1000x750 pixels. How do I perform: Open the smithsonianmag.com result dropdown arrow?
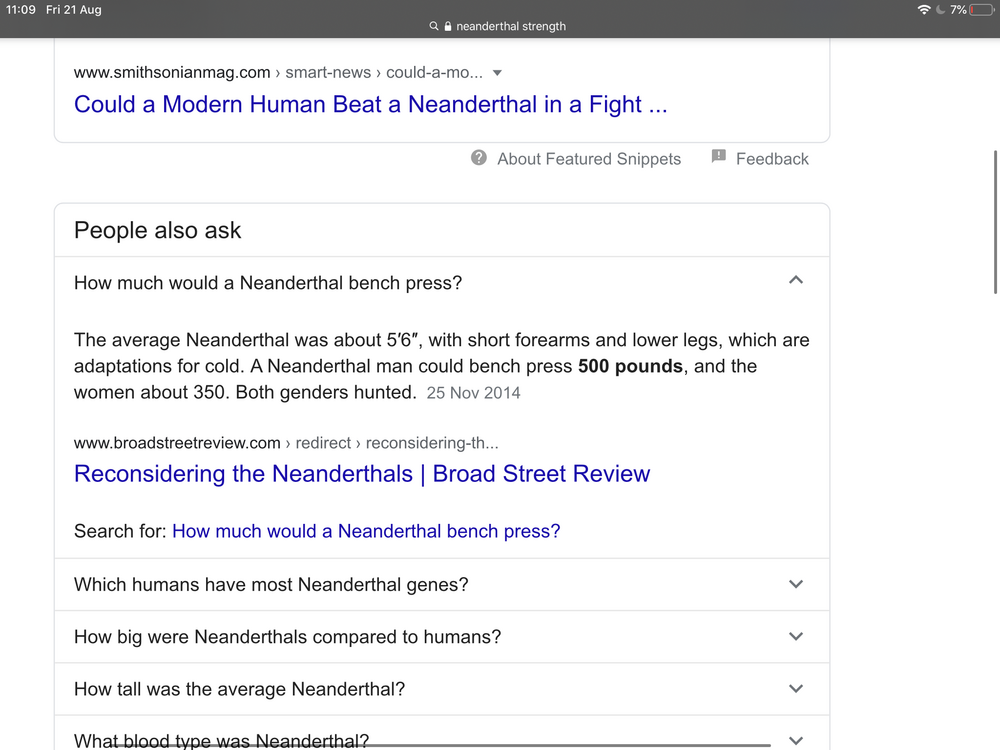(498, 73)
